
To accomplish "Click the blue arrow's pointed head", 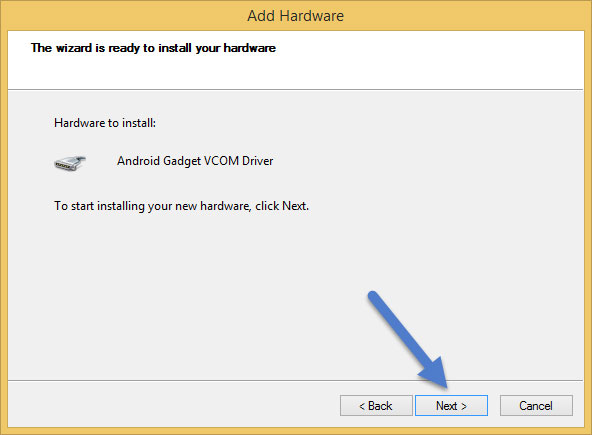I will 438,378.
